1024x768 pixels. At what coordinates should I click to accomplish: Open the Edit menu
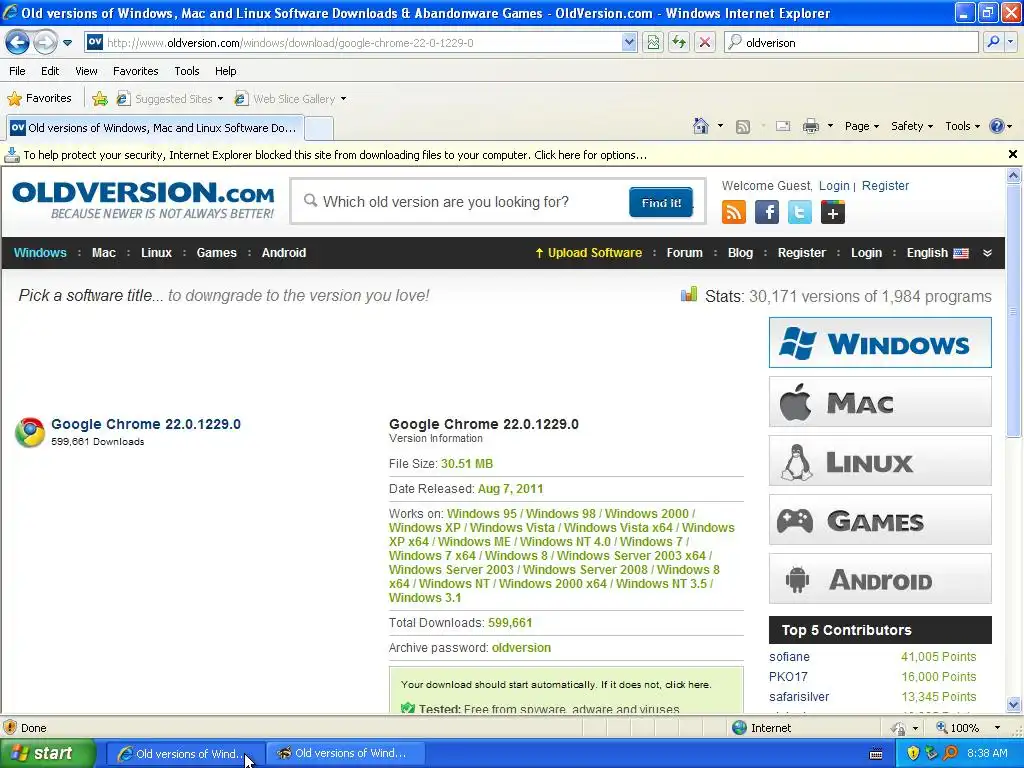coord(50,71)
